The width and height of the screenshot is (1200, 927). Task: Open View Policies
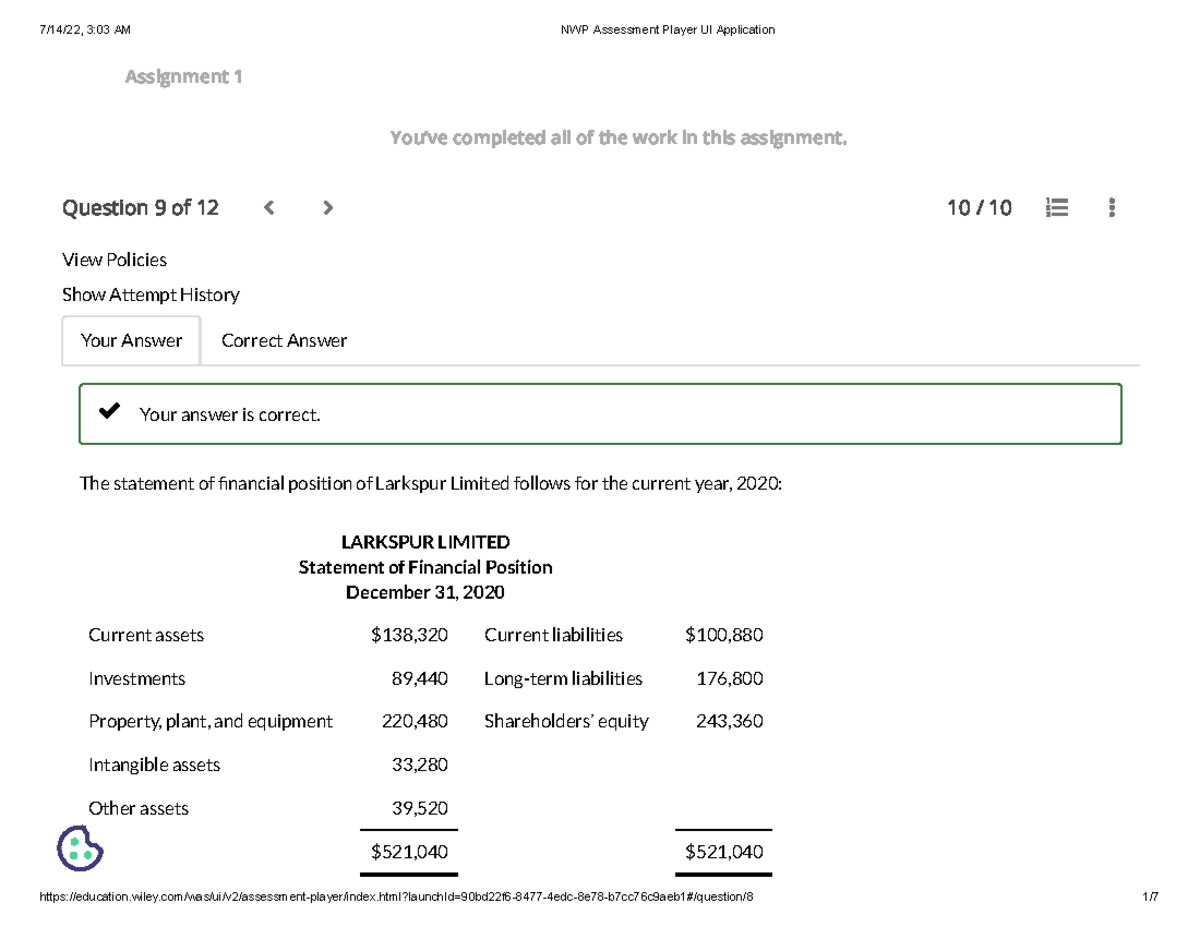(x=114, y=260)
